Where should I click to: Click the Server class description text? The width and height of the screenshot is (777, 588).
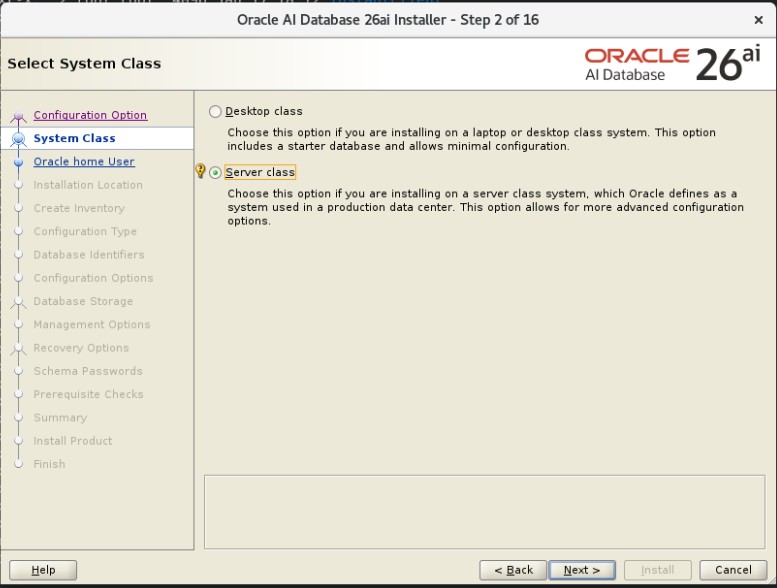tap(485, 207)
